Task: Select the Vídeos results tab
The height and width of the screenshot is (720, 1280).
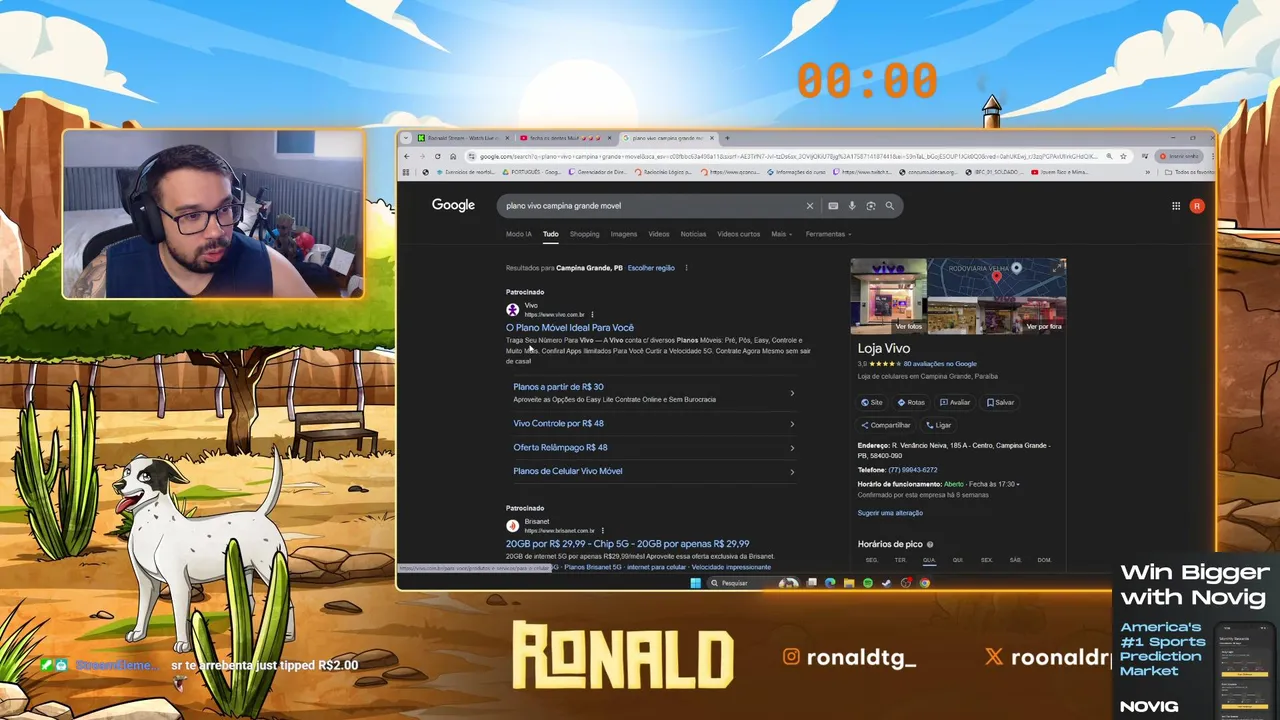Action: (x=659, y=234)
